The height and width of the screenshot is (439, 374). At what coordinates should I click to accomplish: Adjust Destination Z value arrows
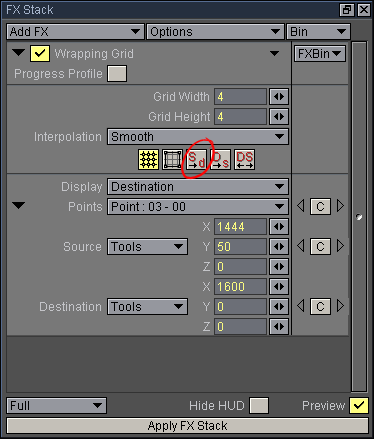279,327
